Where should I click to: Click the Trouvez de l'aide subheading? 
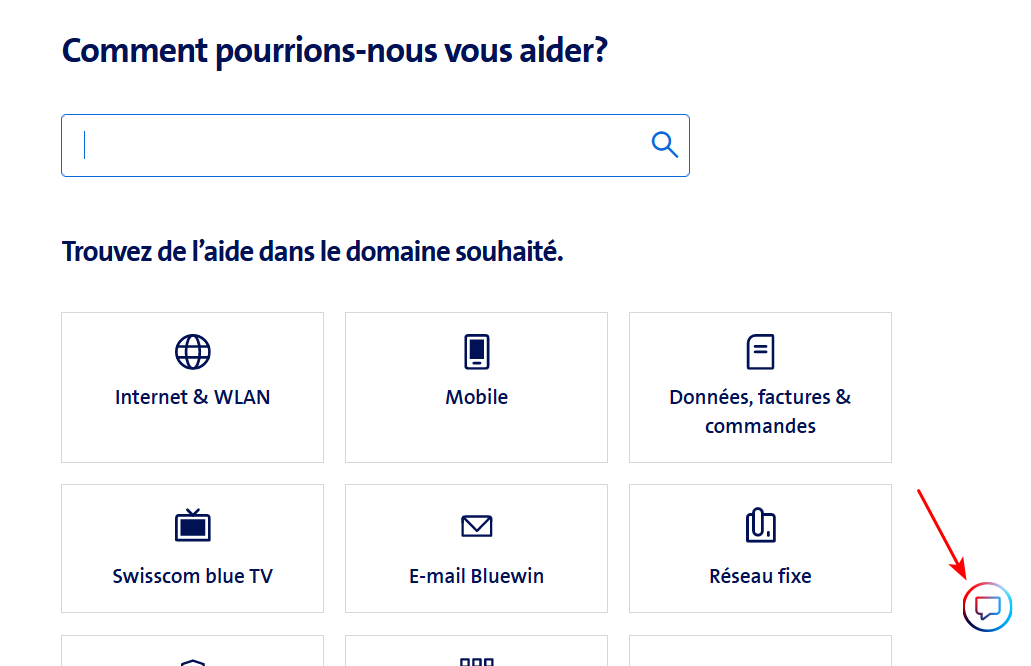click(x=313, y=251)
